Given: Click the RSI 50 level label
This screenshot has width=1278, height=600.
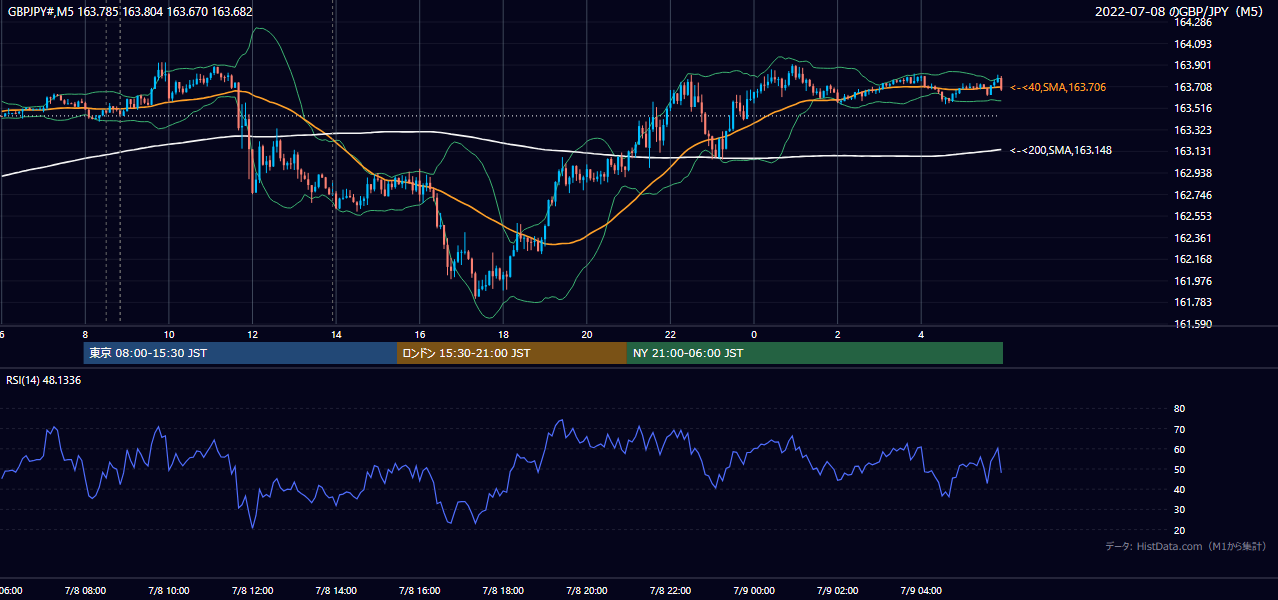Looking at the screenshot, I should (1179, 469).
